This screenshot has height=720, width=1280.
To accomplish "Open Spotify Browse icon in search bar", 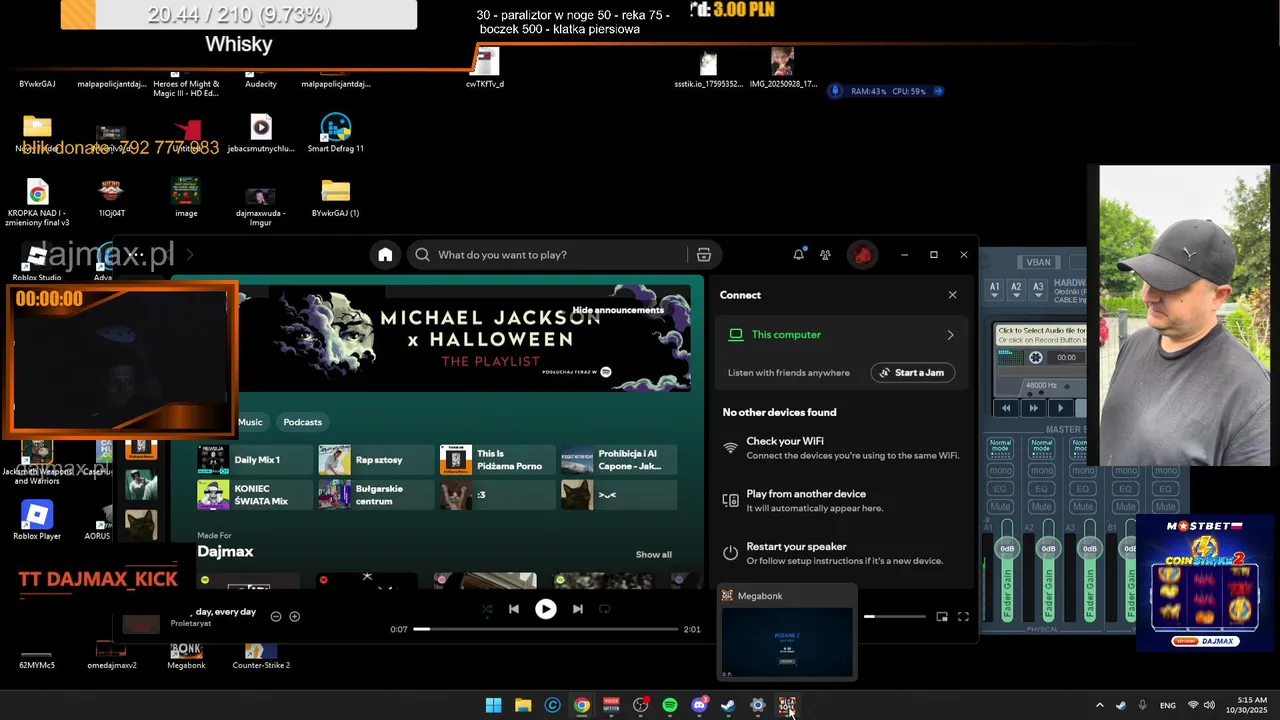I will (704, 255).
